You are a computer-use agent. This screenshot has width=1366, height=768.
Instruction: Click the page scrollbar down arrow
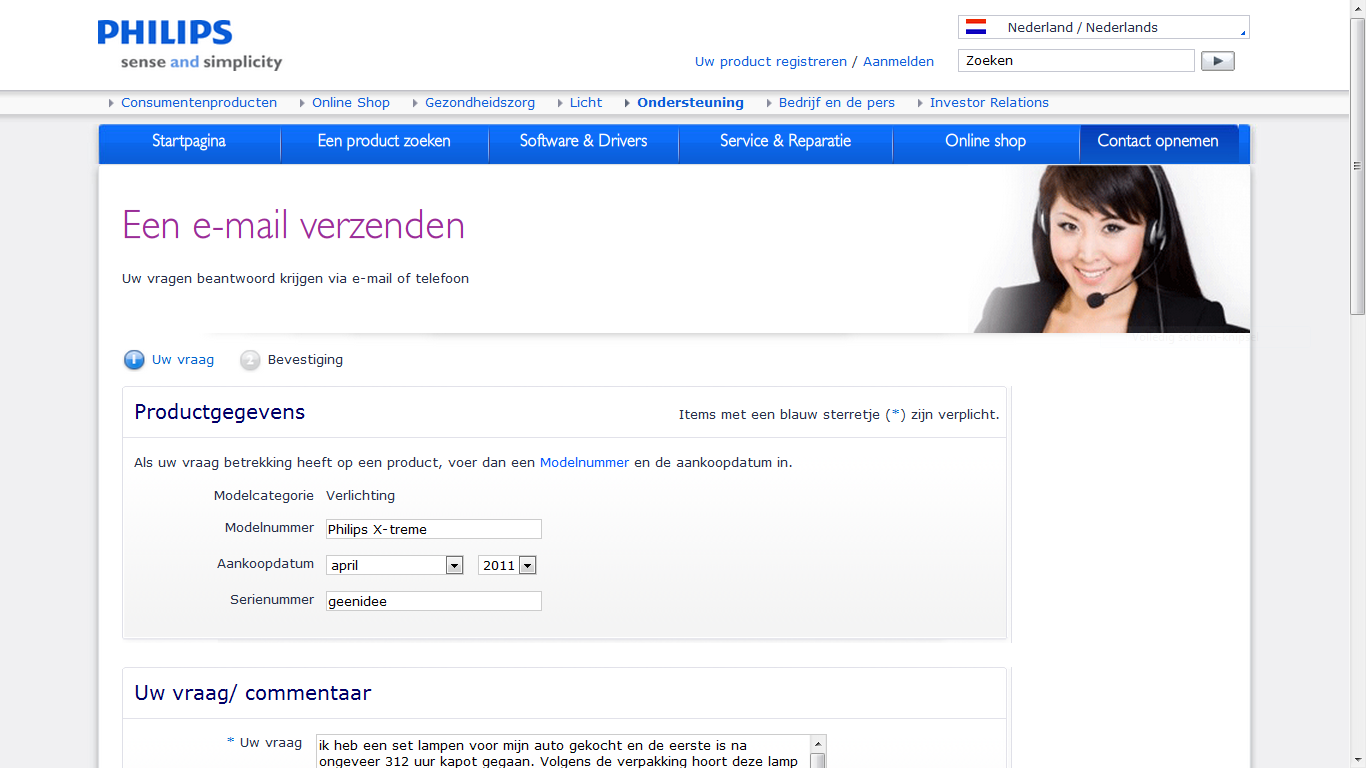click(1358, 760)
